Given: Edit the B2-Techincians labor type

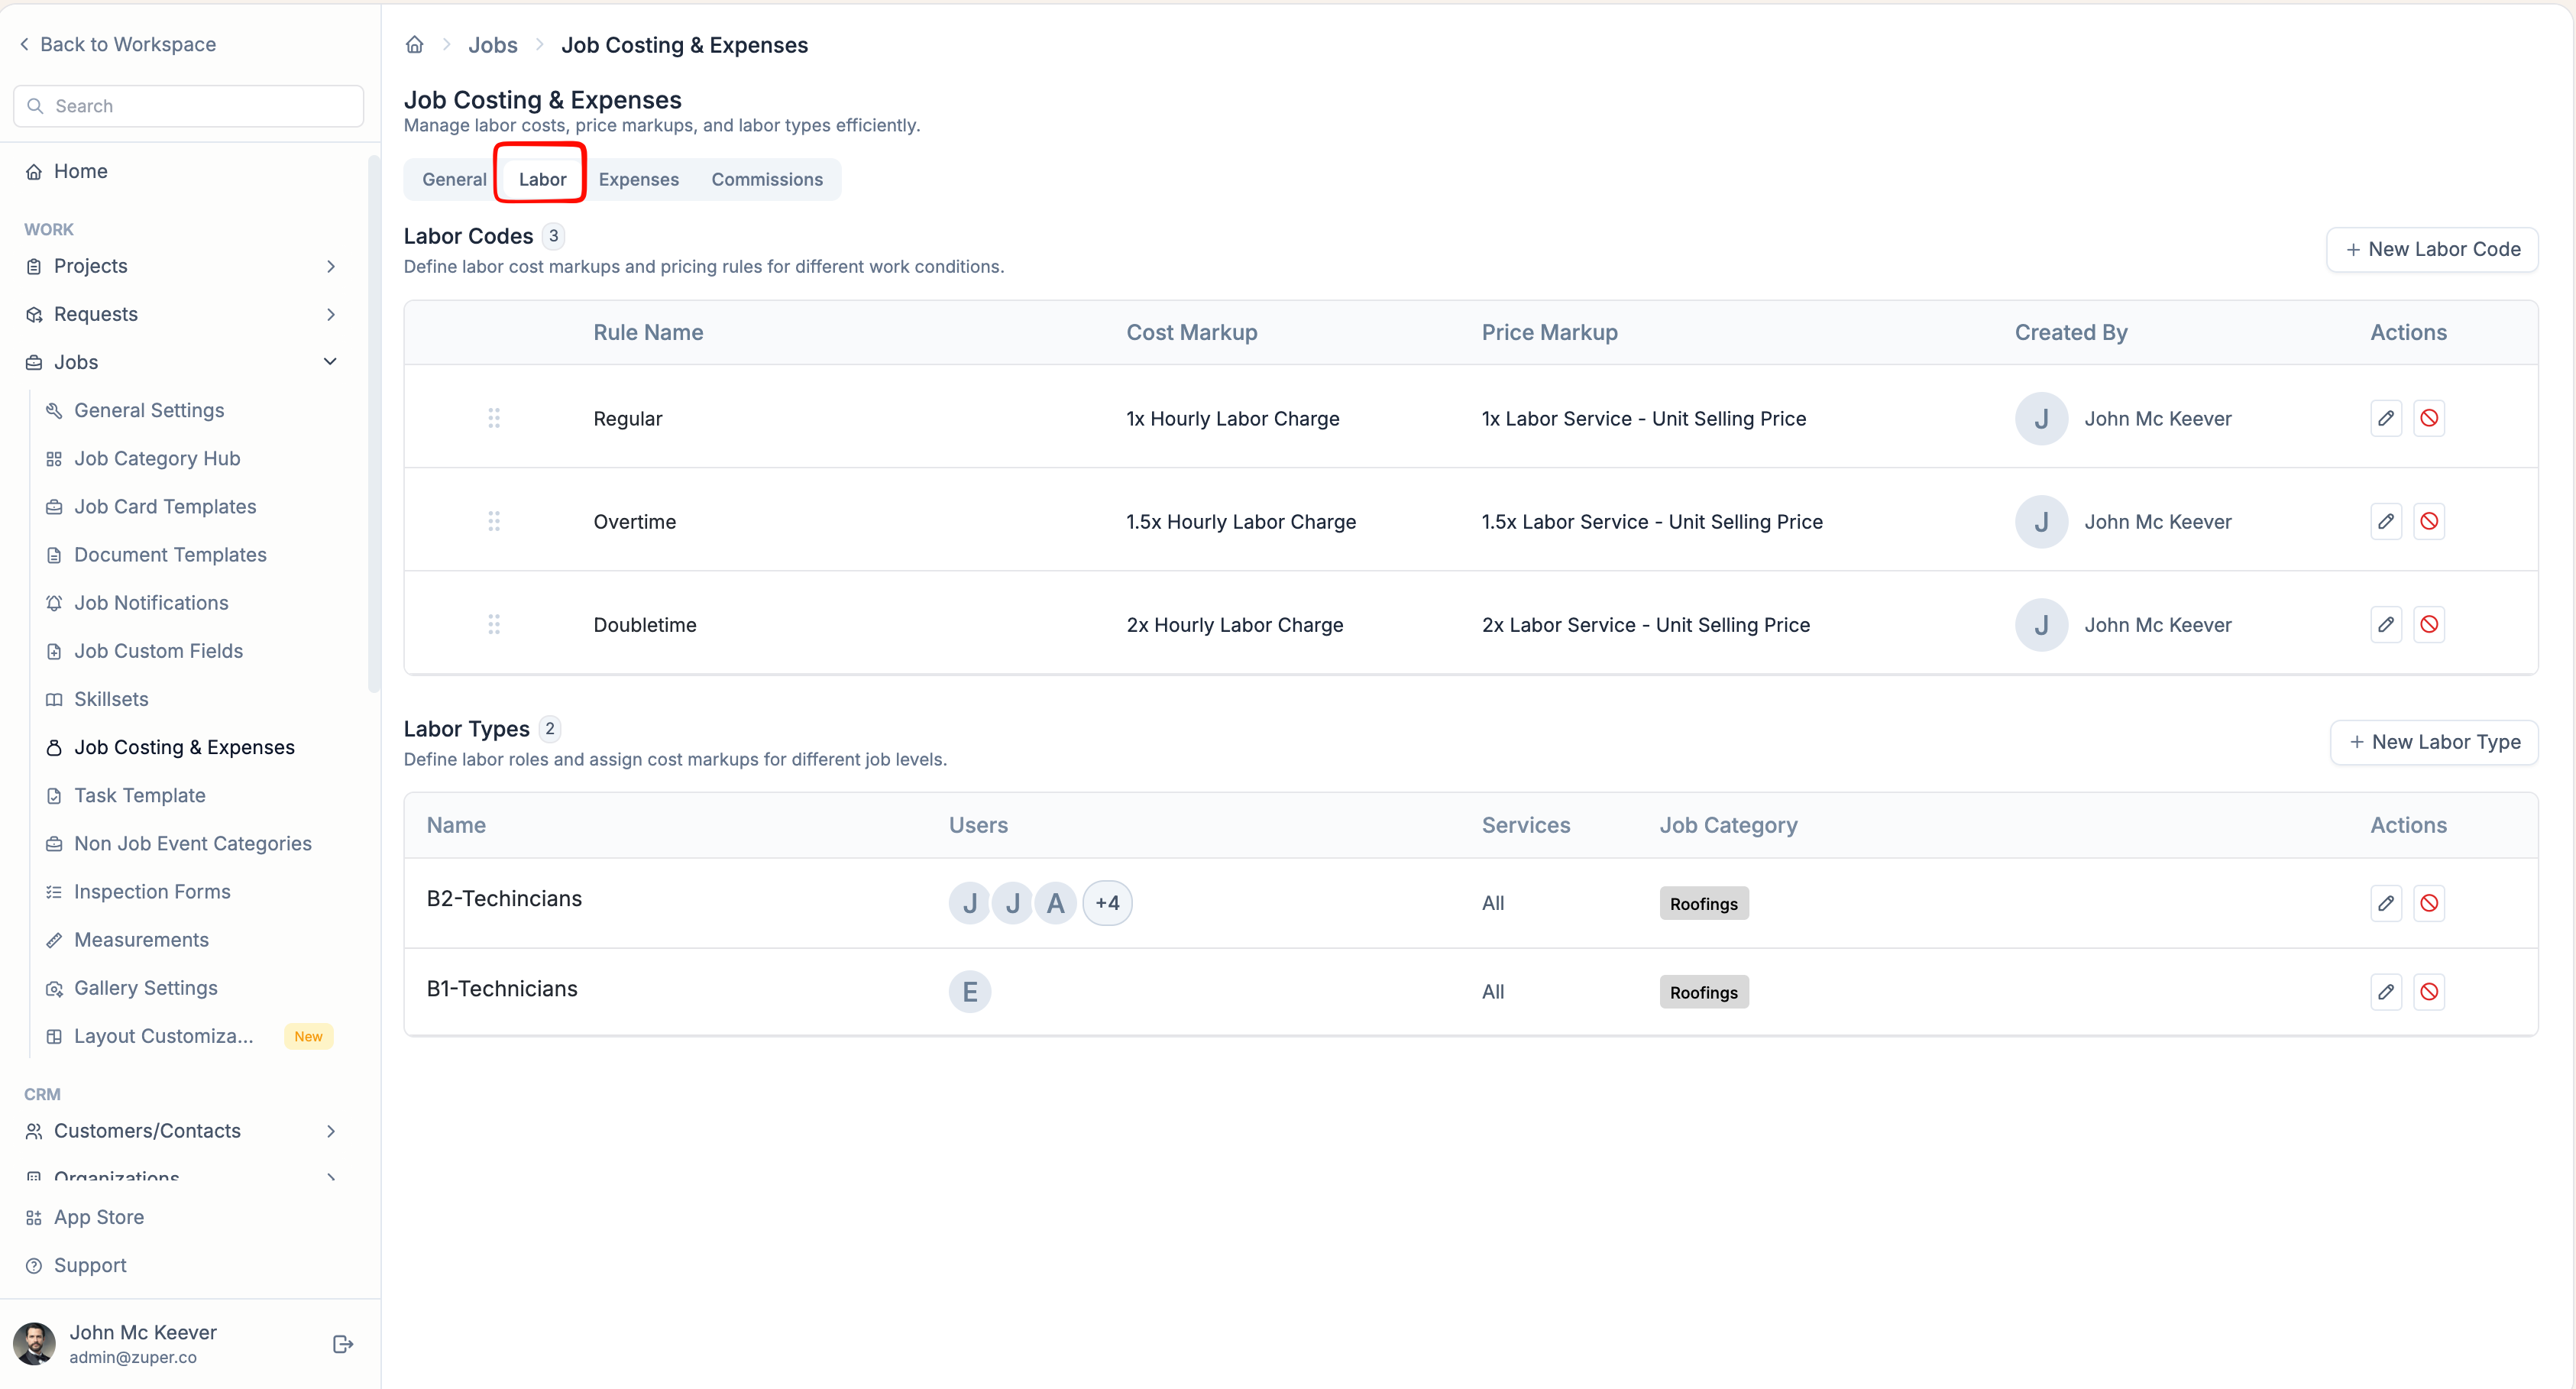Looking at the screenshot, I should pyautogui.click(x=2386, y=903).
